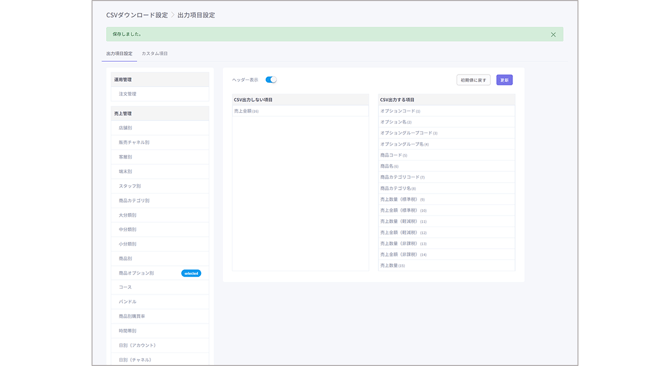Screen dimensions: 670x366
Task: Open 注文管理 in the sidebar
Action: pyautogui.click(x=160, y=94)
